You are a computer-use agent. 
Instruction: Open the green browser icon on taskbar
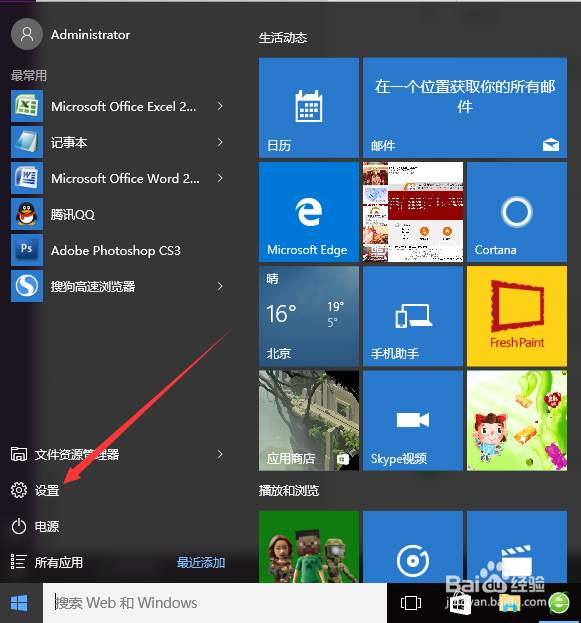tap(559, 603)
